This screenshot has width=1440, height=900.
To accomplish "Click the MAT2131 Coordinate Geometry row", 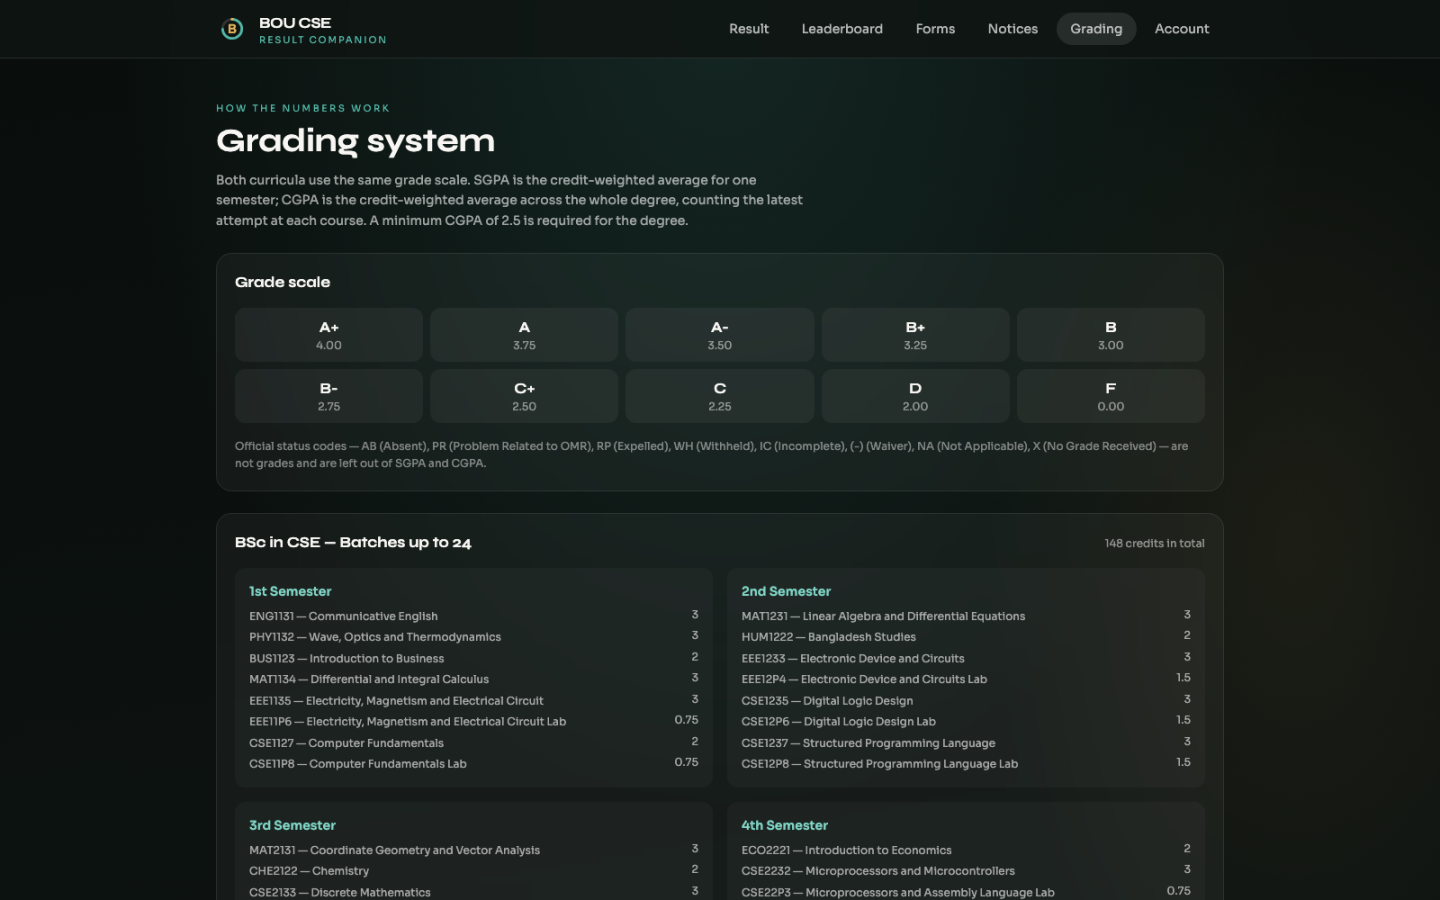I will tap(474, 850).
